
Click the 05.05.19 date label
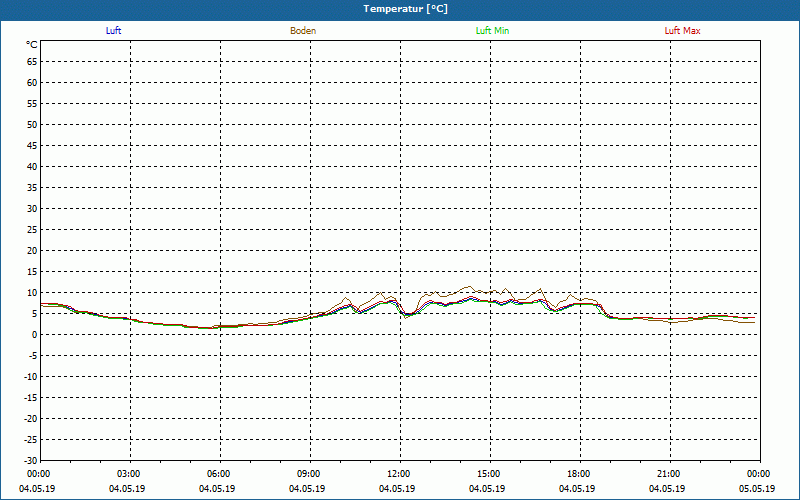coord(757,489)
